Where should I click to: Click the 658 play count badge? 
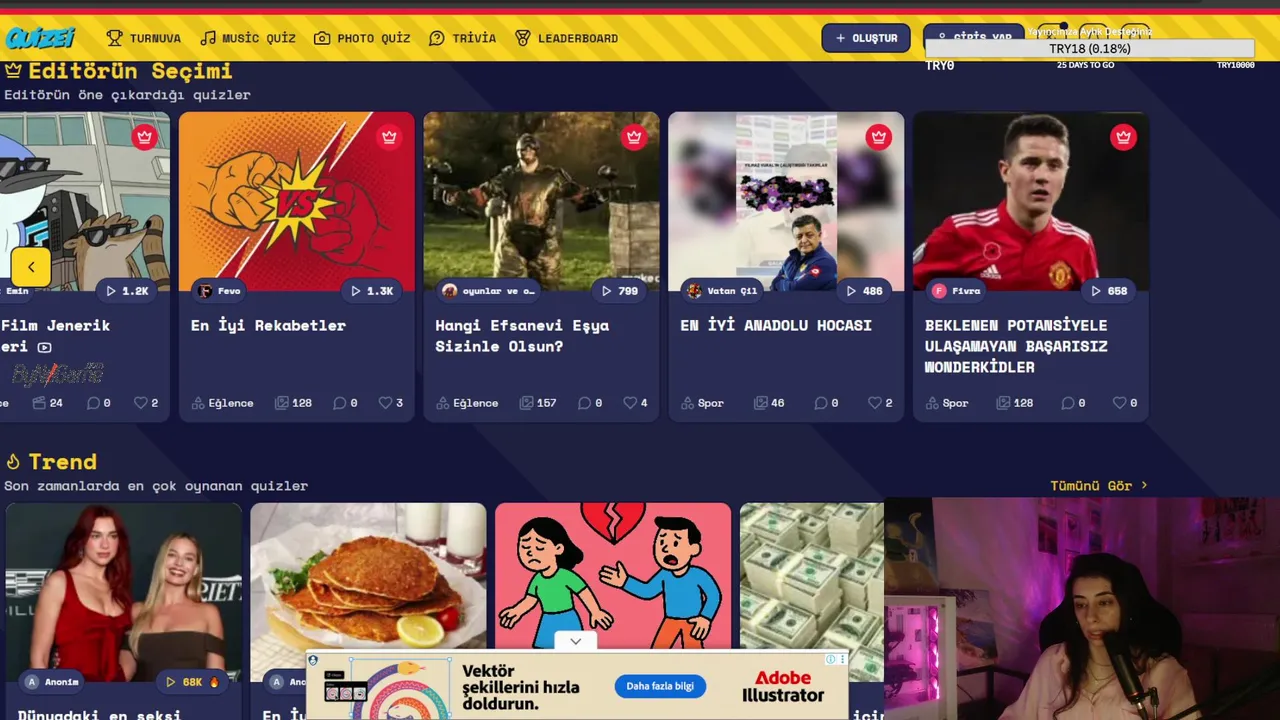coord(1109,291)
